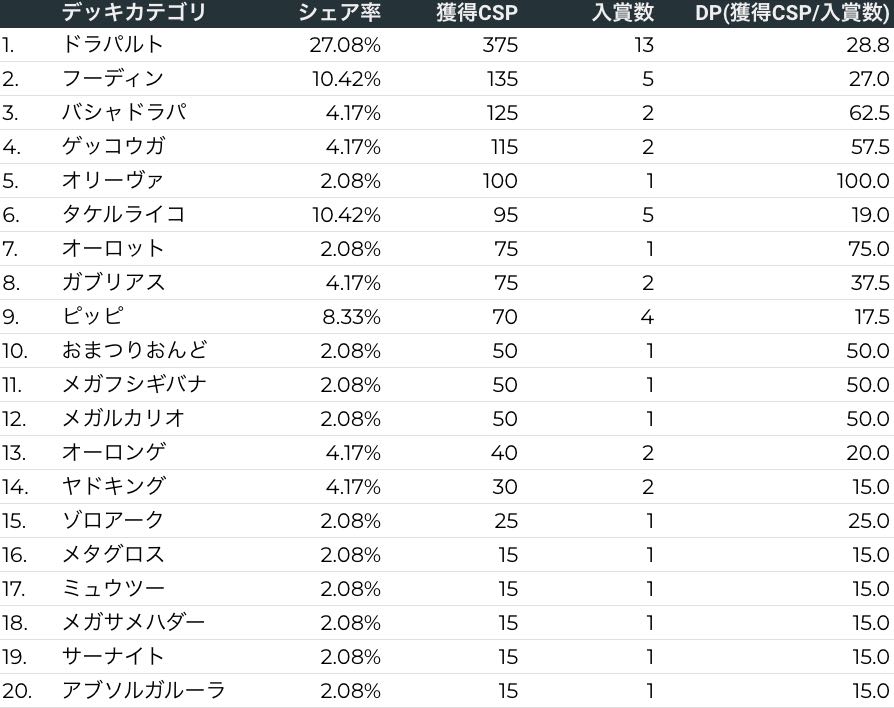
Task: Select the ピッピ deck entry
Action: pos(93,317)
